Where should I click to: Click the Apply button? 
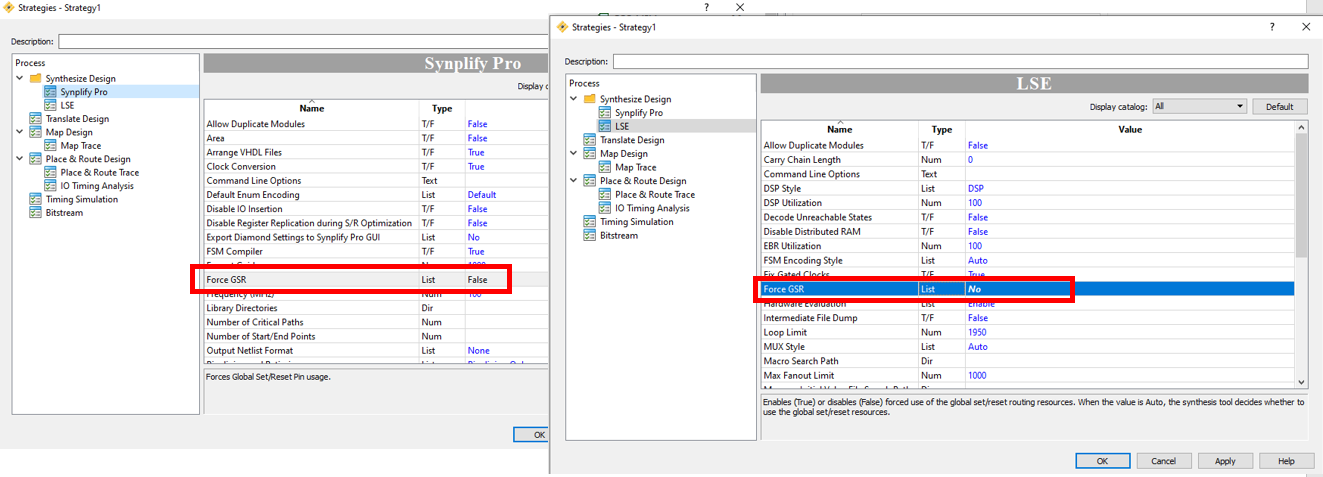coord(1225,461)
